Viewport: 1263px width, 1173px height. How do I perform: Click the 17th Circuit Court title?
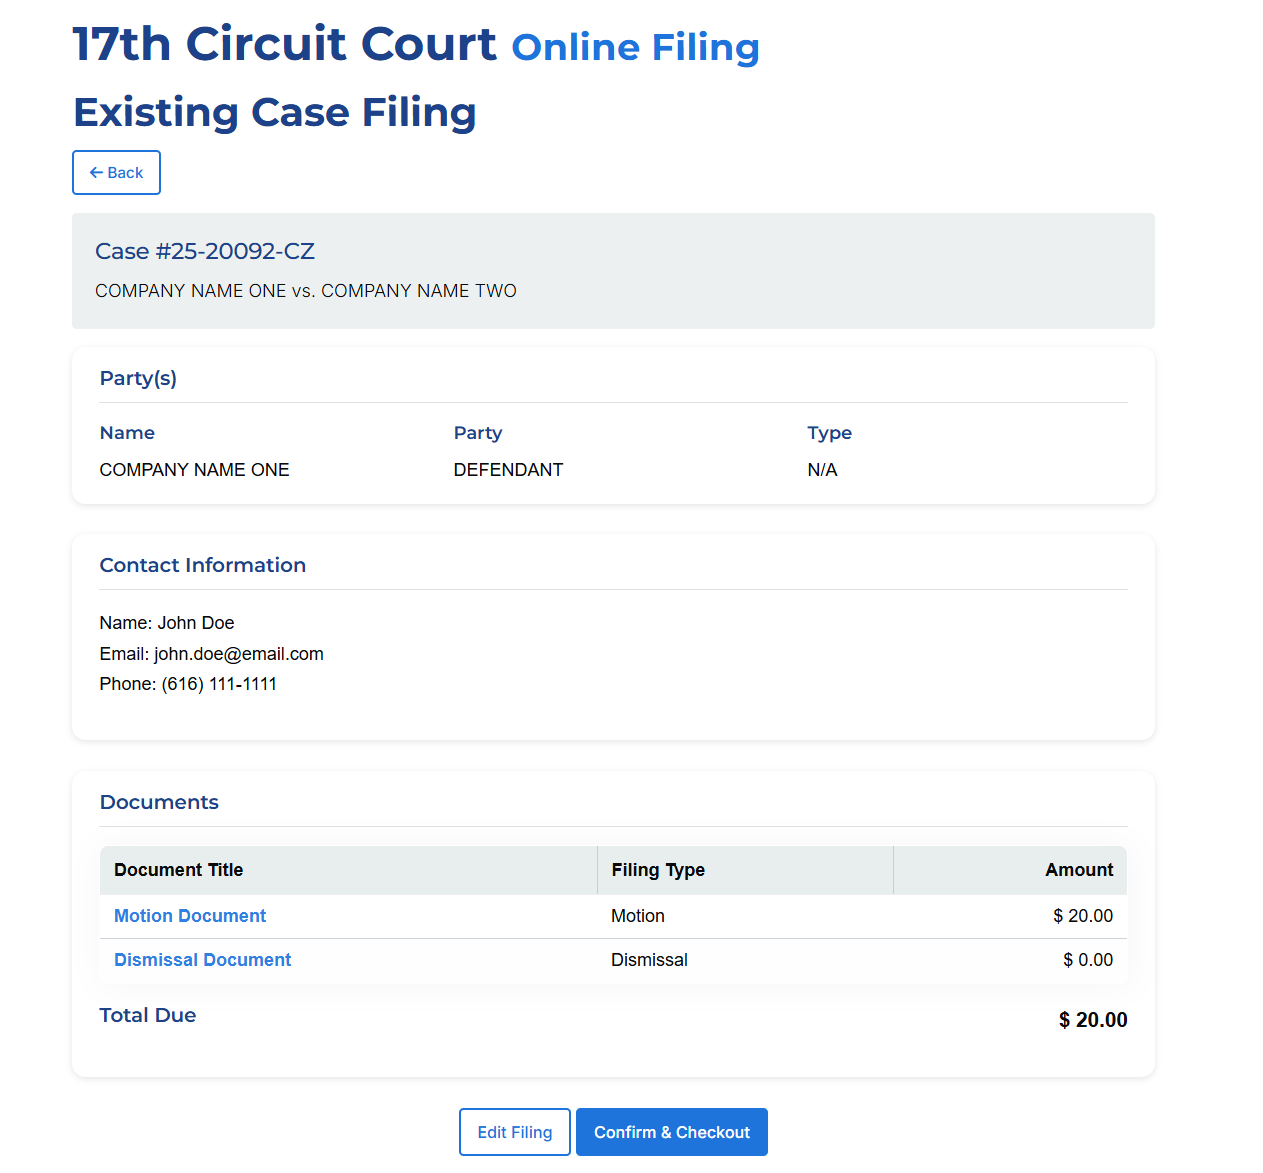pos(284,45)
